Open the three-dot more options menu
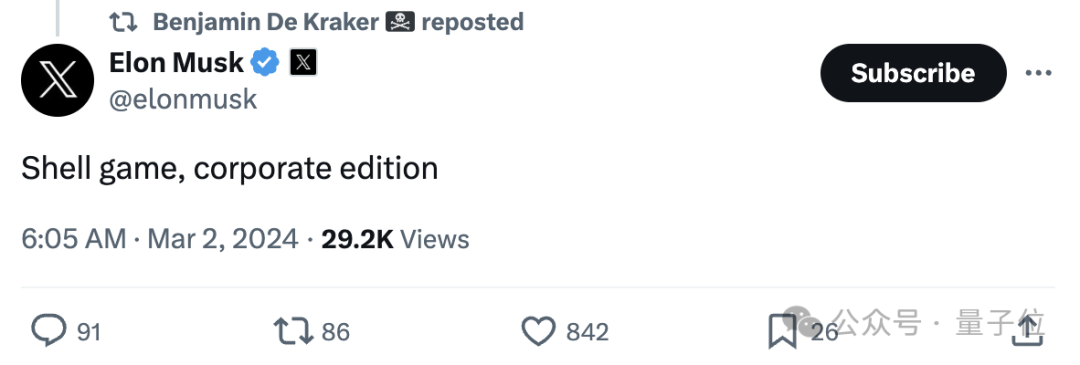Screen dimensions: 1080x365 (x=1039, y=73)
